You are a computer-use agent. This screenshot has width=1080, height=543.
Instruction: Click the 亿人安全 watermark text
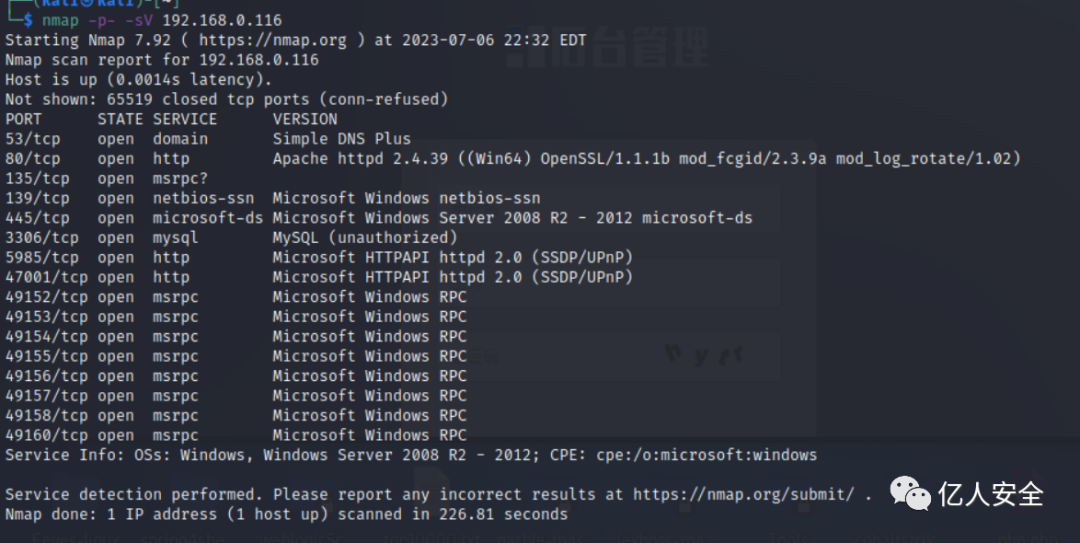[990, 494]
